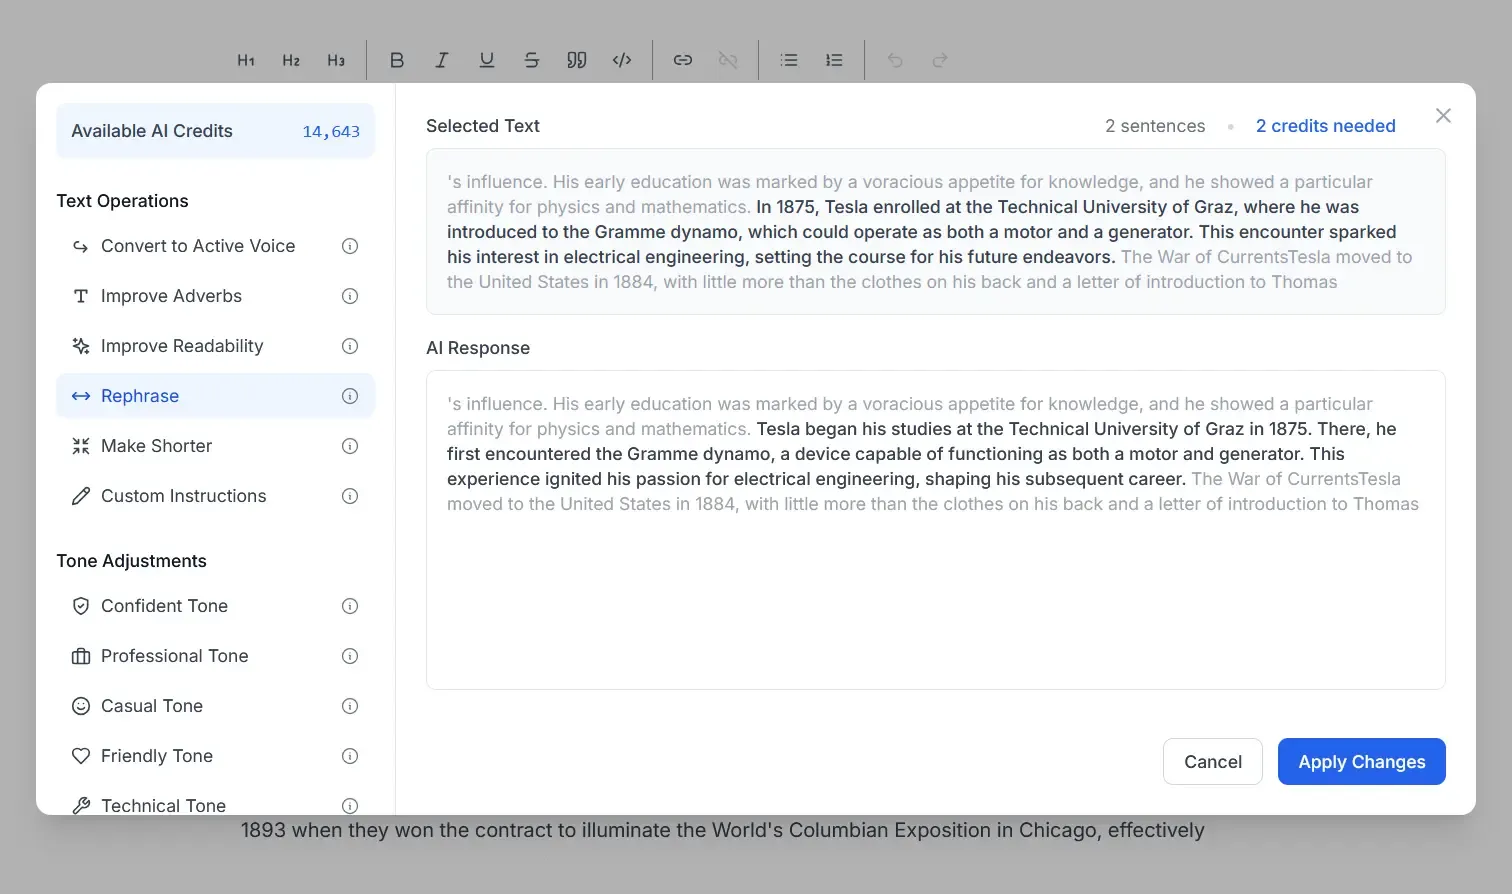
Task: Insert a blockquote
Action: [577, 60]
